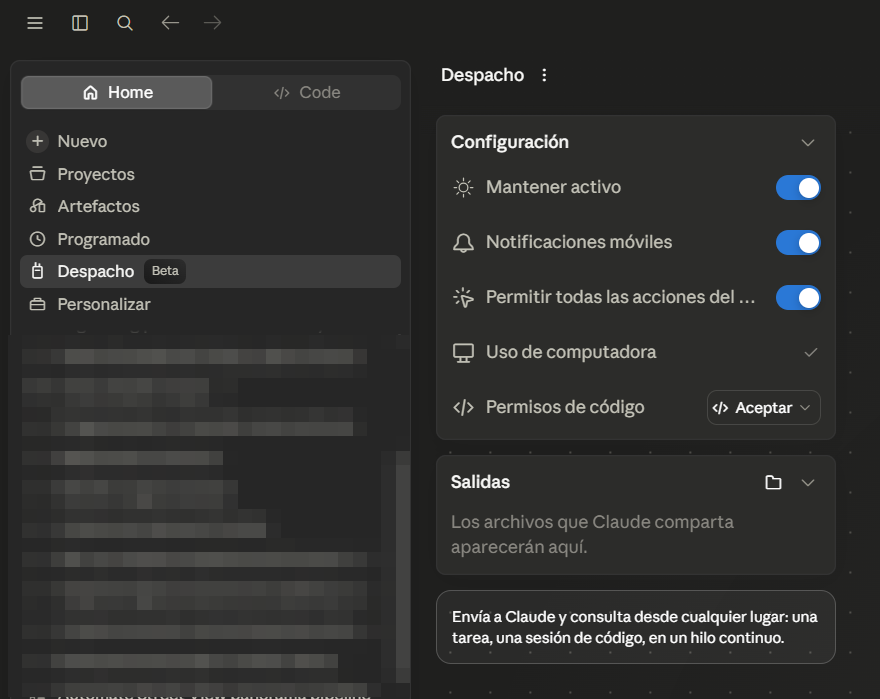Go back with the left arrow
The image size is (880, 699).
[x=170, y=23]
